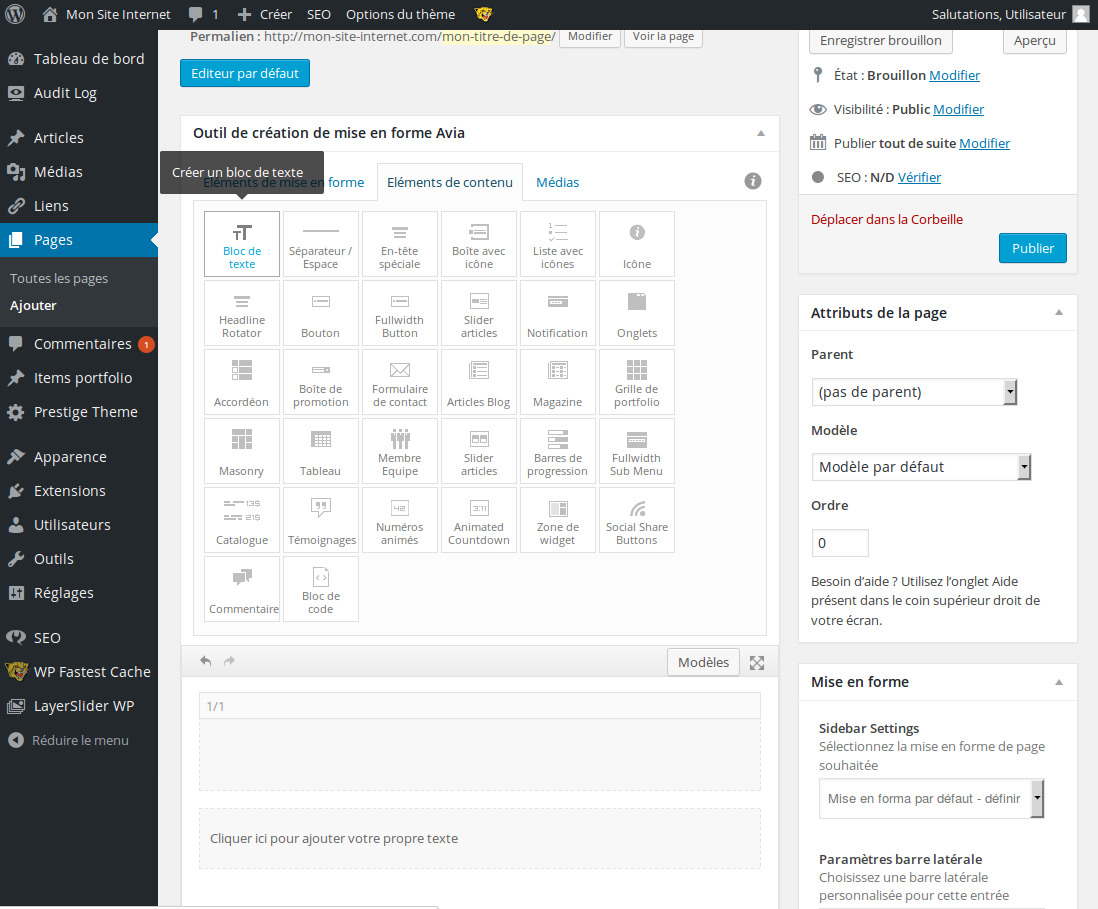Insert Boîte avec icône element

tap(479, 244)
